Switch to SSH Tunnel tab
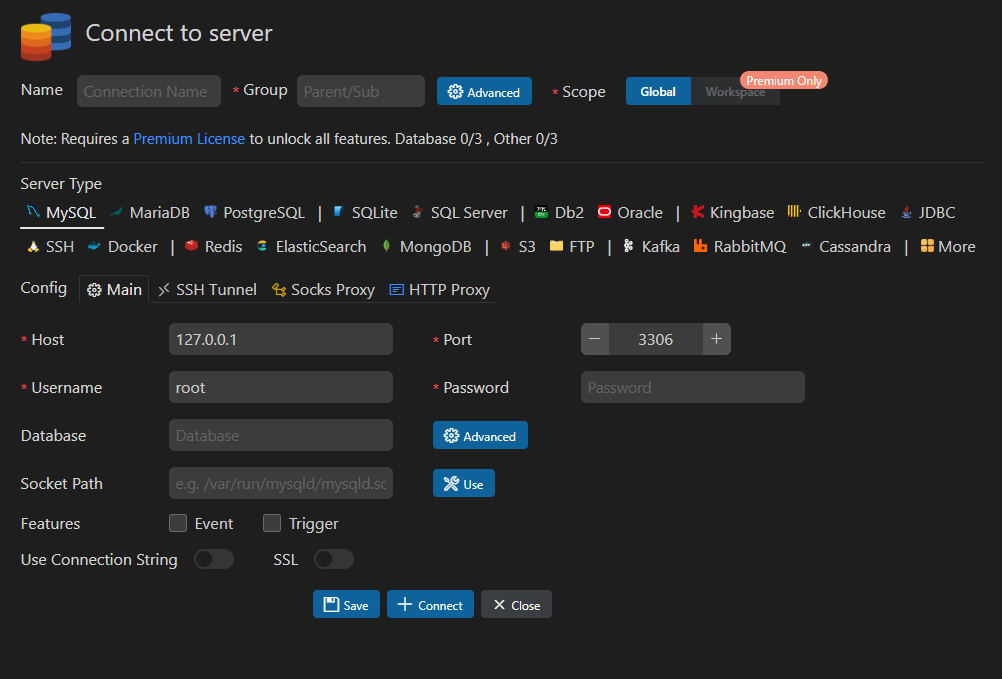Screen dimensions: 1002x679 click(x=207, y=289)
